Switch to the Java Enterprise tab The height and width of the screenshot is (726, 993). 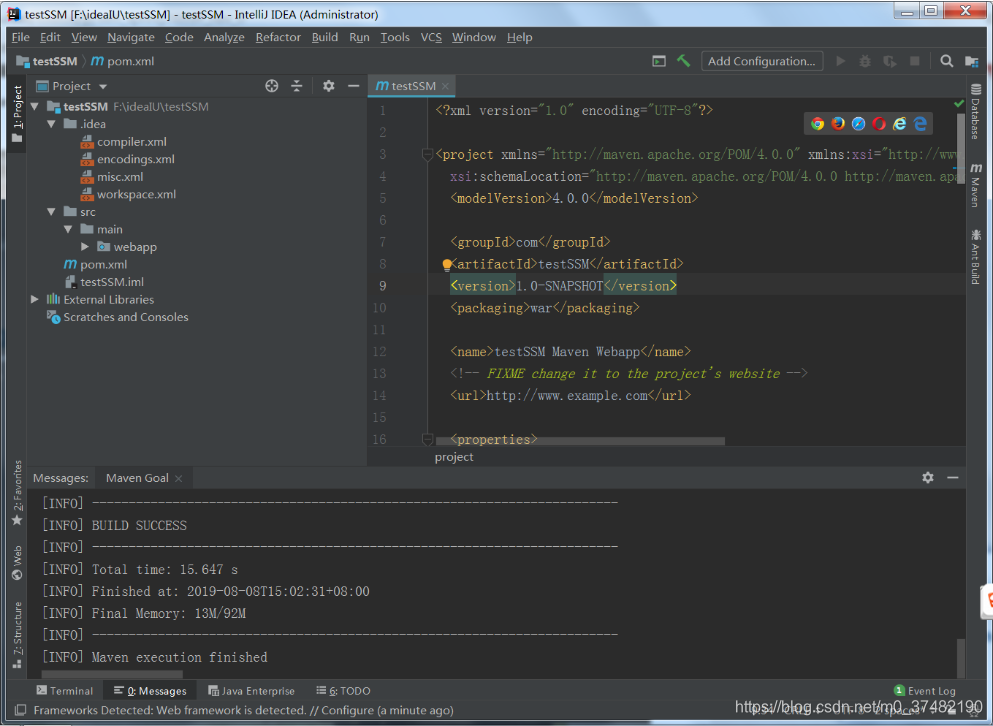[251, 691]
